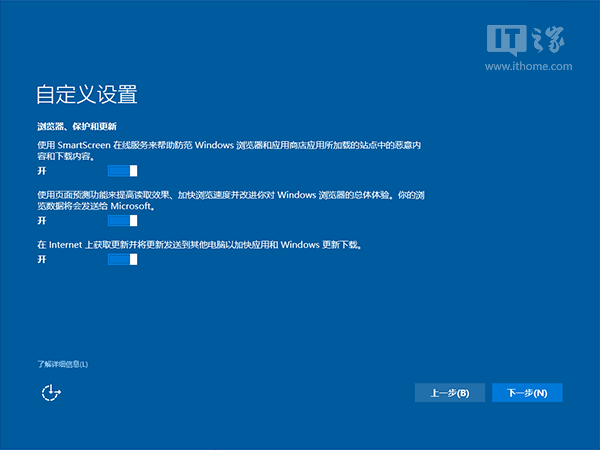This screenshot has height=450, width=600.
Task: Turn off the SmartScreen online service toggle
Action: 122,171
